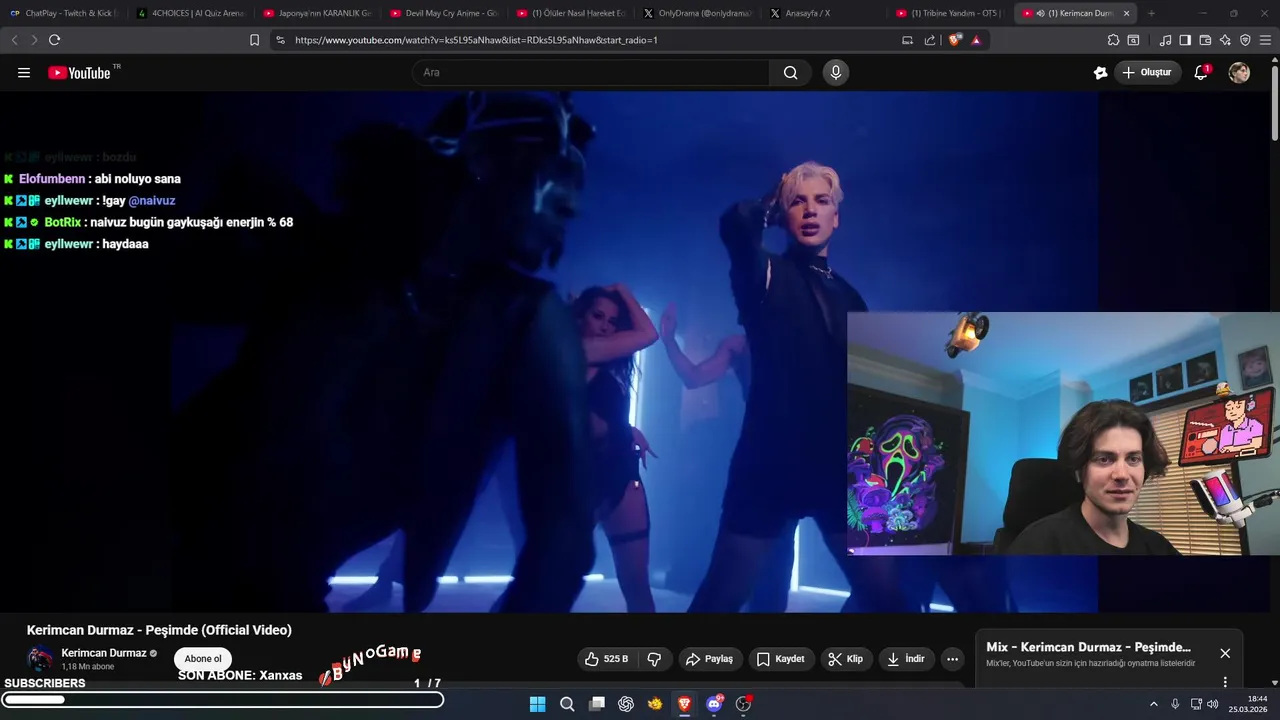Switch to the ChatPlay - Twitch & Kick tab
The height and width of the screenshot is (720, 1280).
coord(62,13)
